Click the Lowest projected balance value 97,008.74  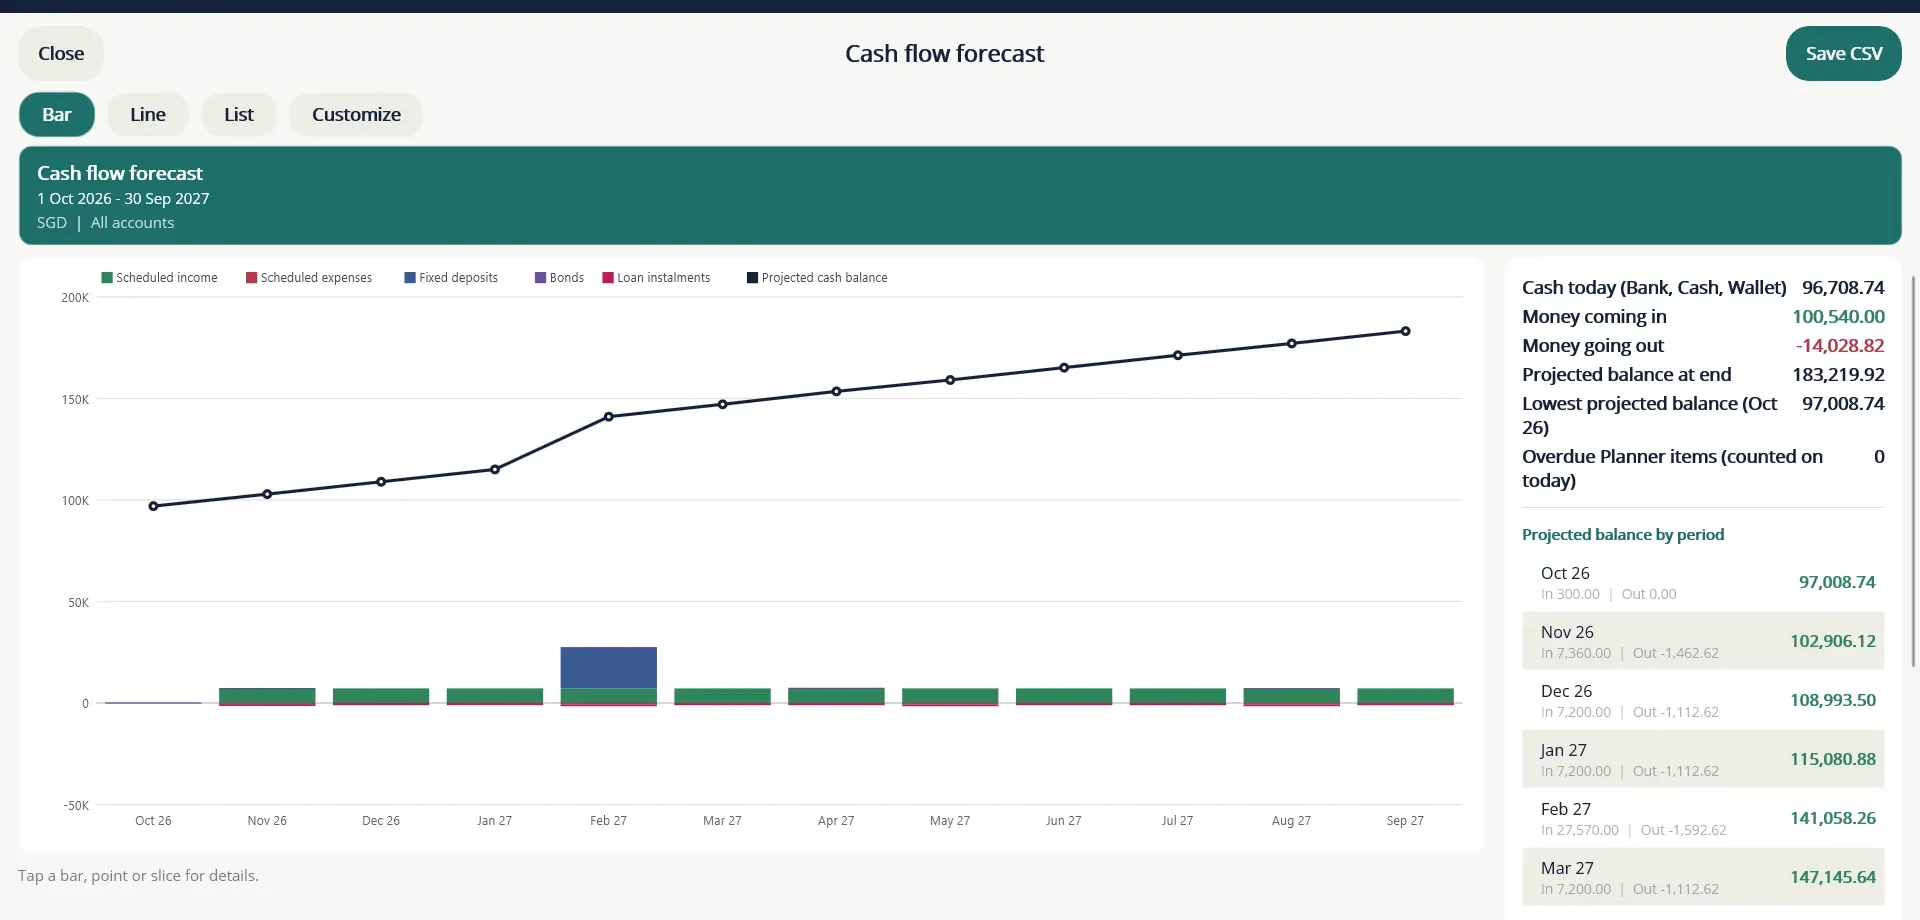1843,404
